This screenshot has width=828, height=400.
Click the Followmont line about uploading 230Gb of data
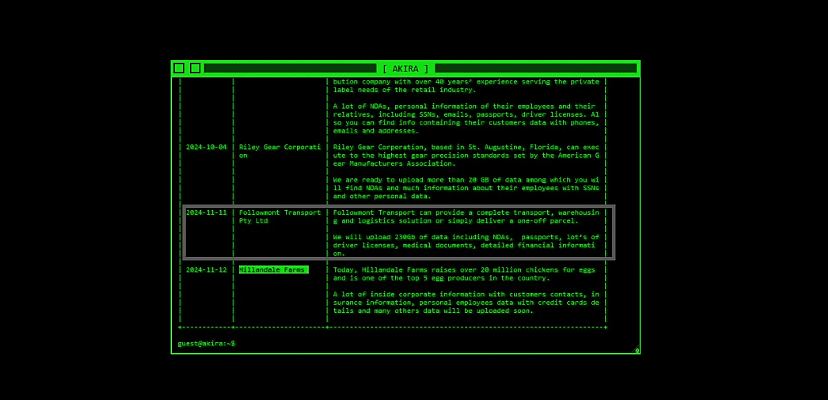point(466,237)
